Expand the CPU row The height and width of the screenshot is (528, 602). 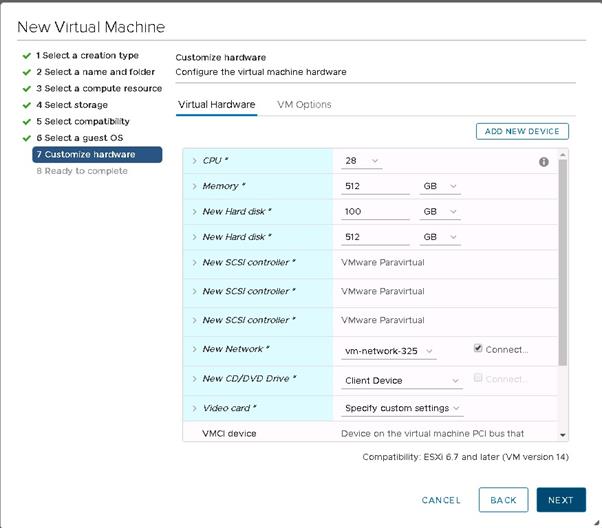[194, 161]
